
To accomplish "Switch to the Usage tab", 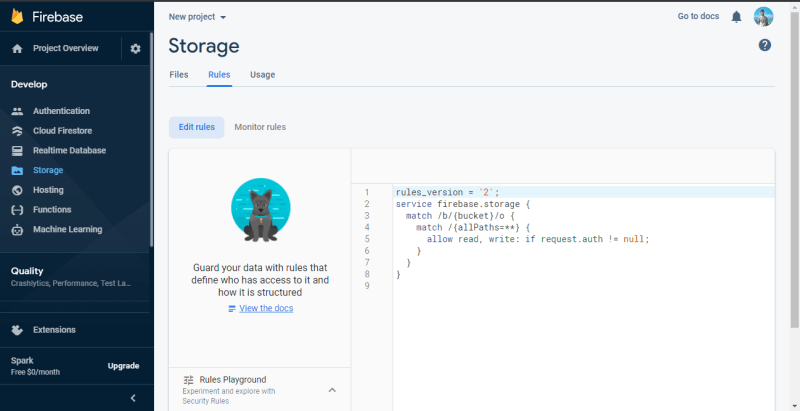I will click(263, 75).
